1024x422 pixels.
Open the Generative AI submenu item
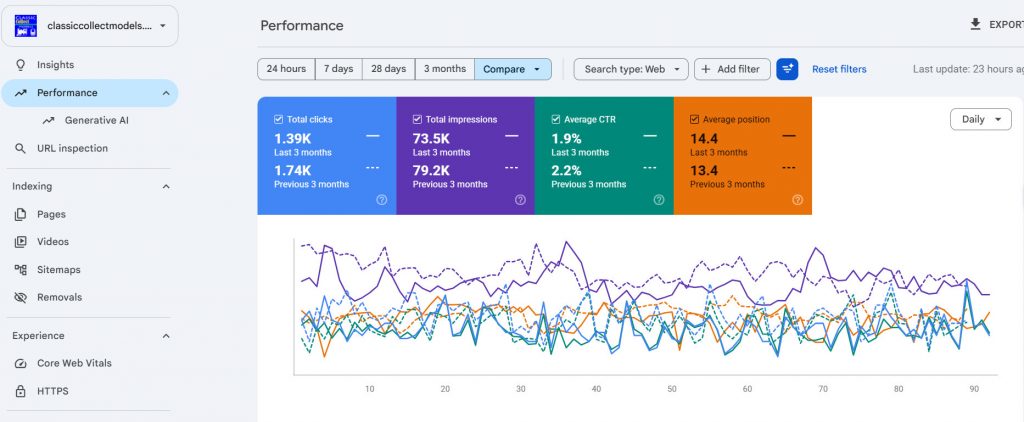(97, 120)
